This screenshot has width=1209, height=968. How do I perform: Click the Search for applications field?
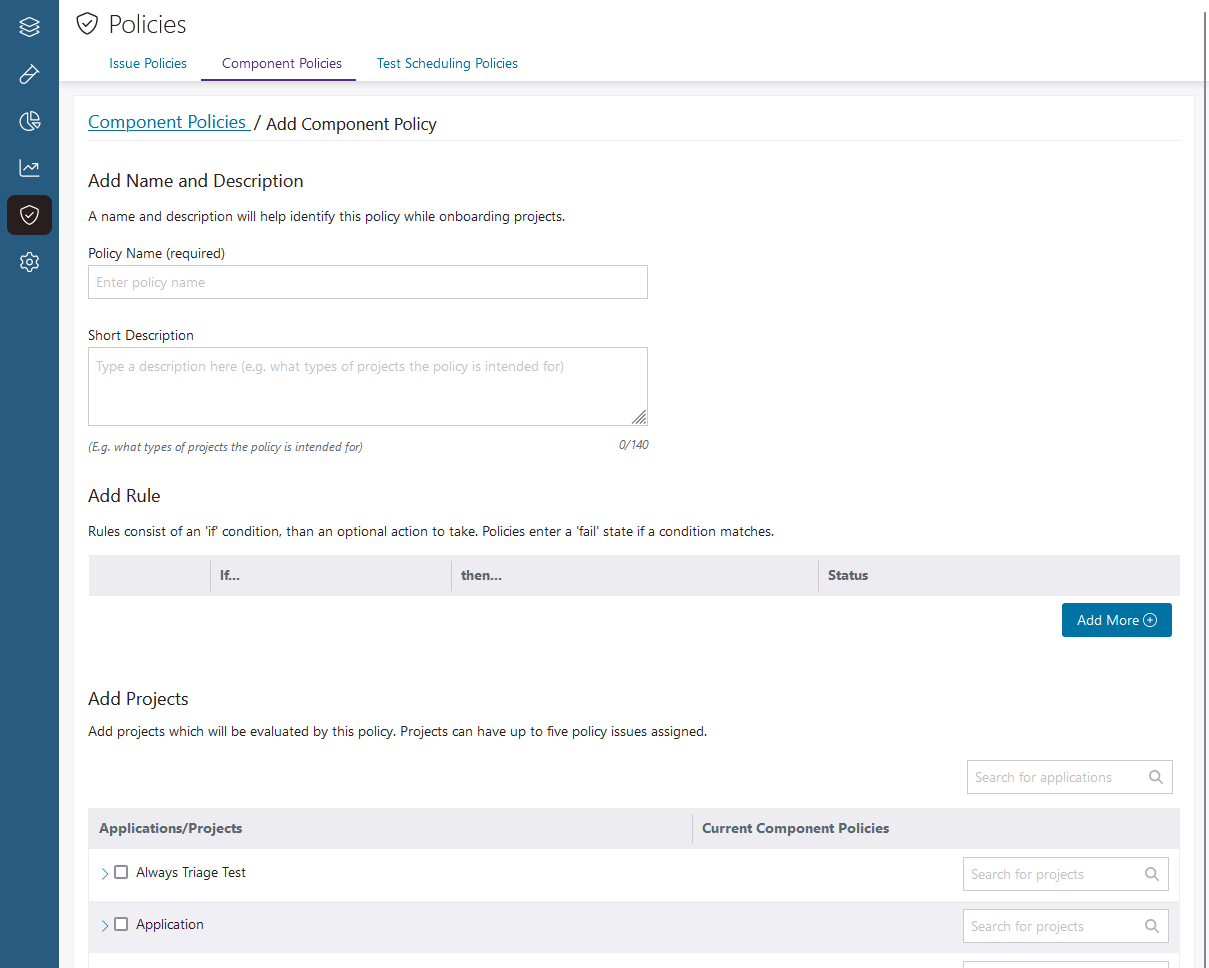(1055, 777)
